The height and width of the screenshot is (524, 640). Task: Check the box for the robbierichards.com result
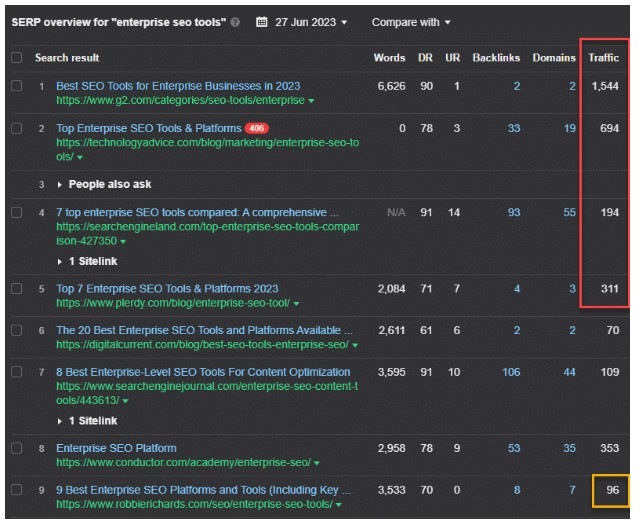coord(17,490)
